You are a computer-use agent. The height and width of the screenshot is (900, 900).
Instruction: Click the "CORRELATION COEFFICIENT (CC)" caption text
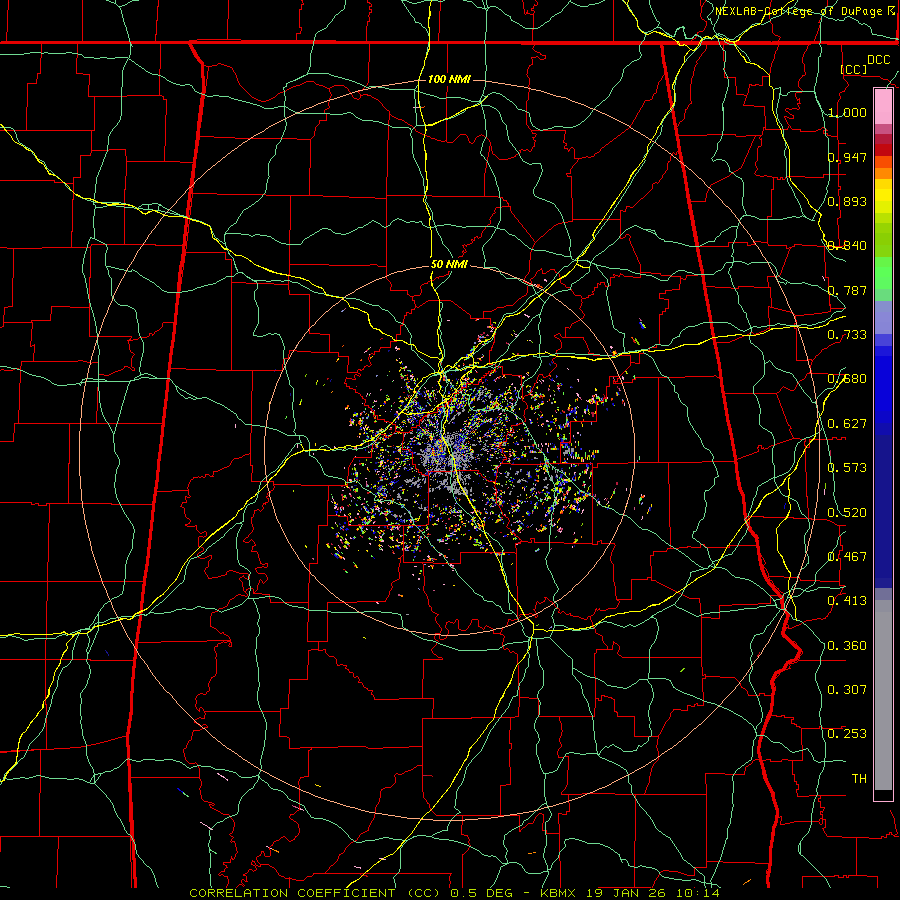tap(315, 893)
